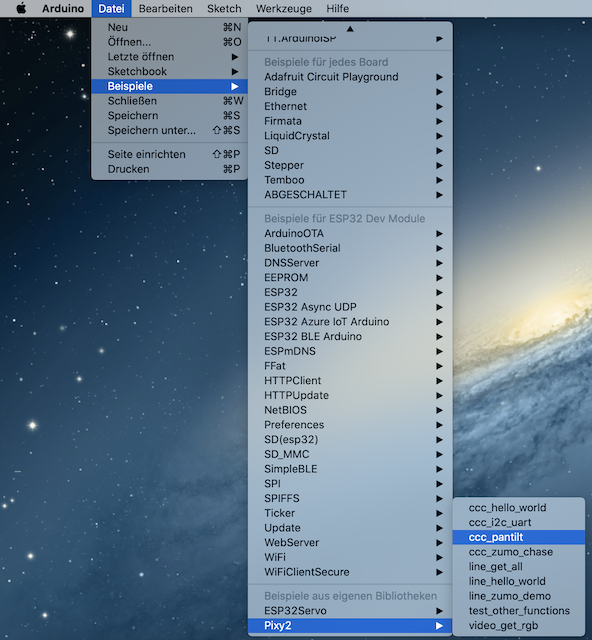Open the DNSServer examples submenu
This screenshot has width=592, height=640.
pos(350,263)
